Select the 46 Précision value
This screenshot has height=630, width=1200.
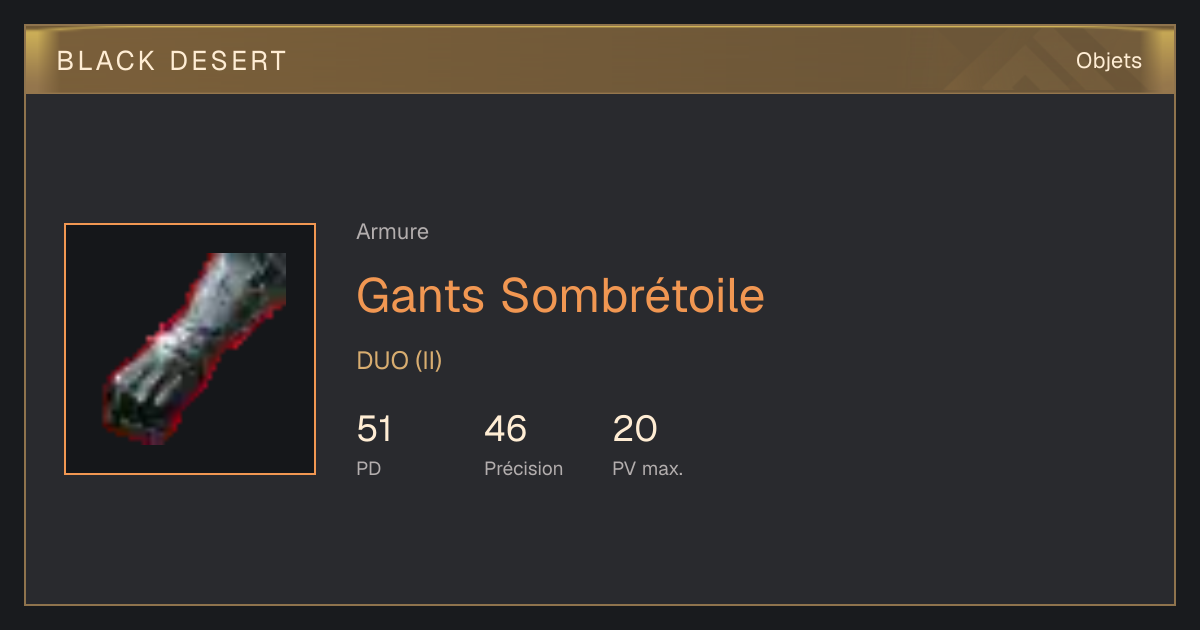coord(505,429)
